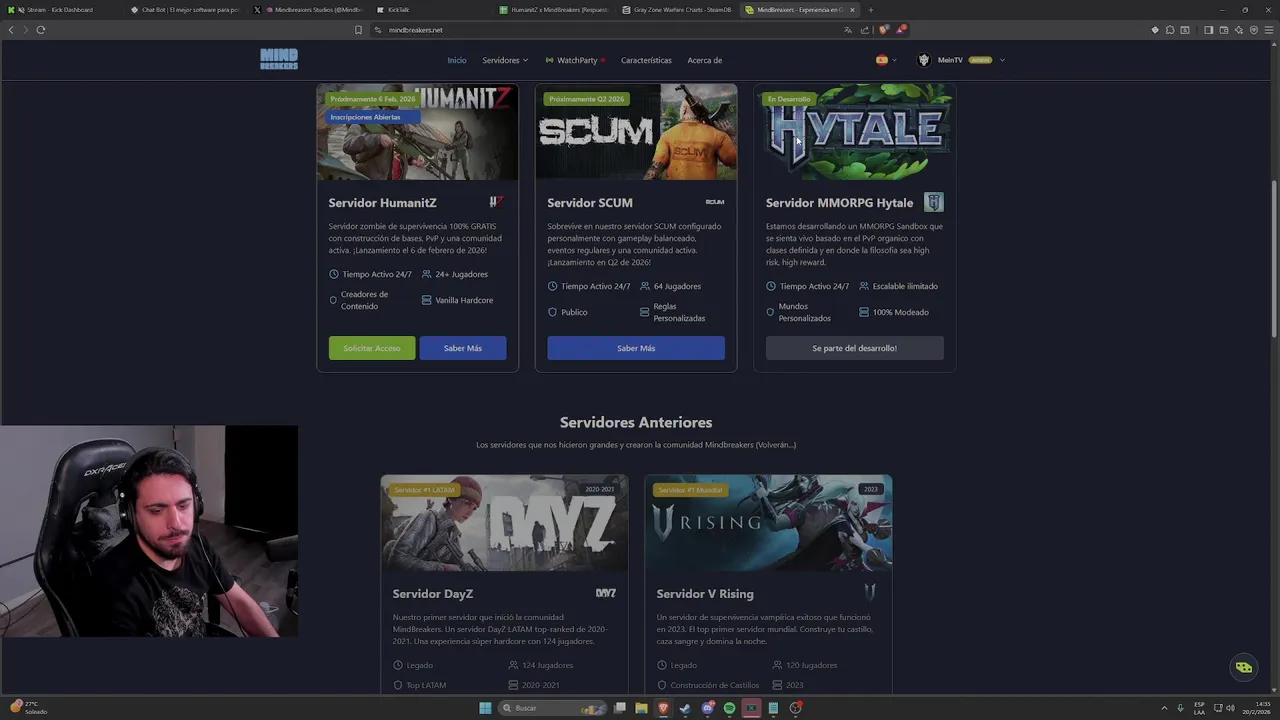Open Acerca de in nav
1280x720 pixels.
tap(704, 60)
